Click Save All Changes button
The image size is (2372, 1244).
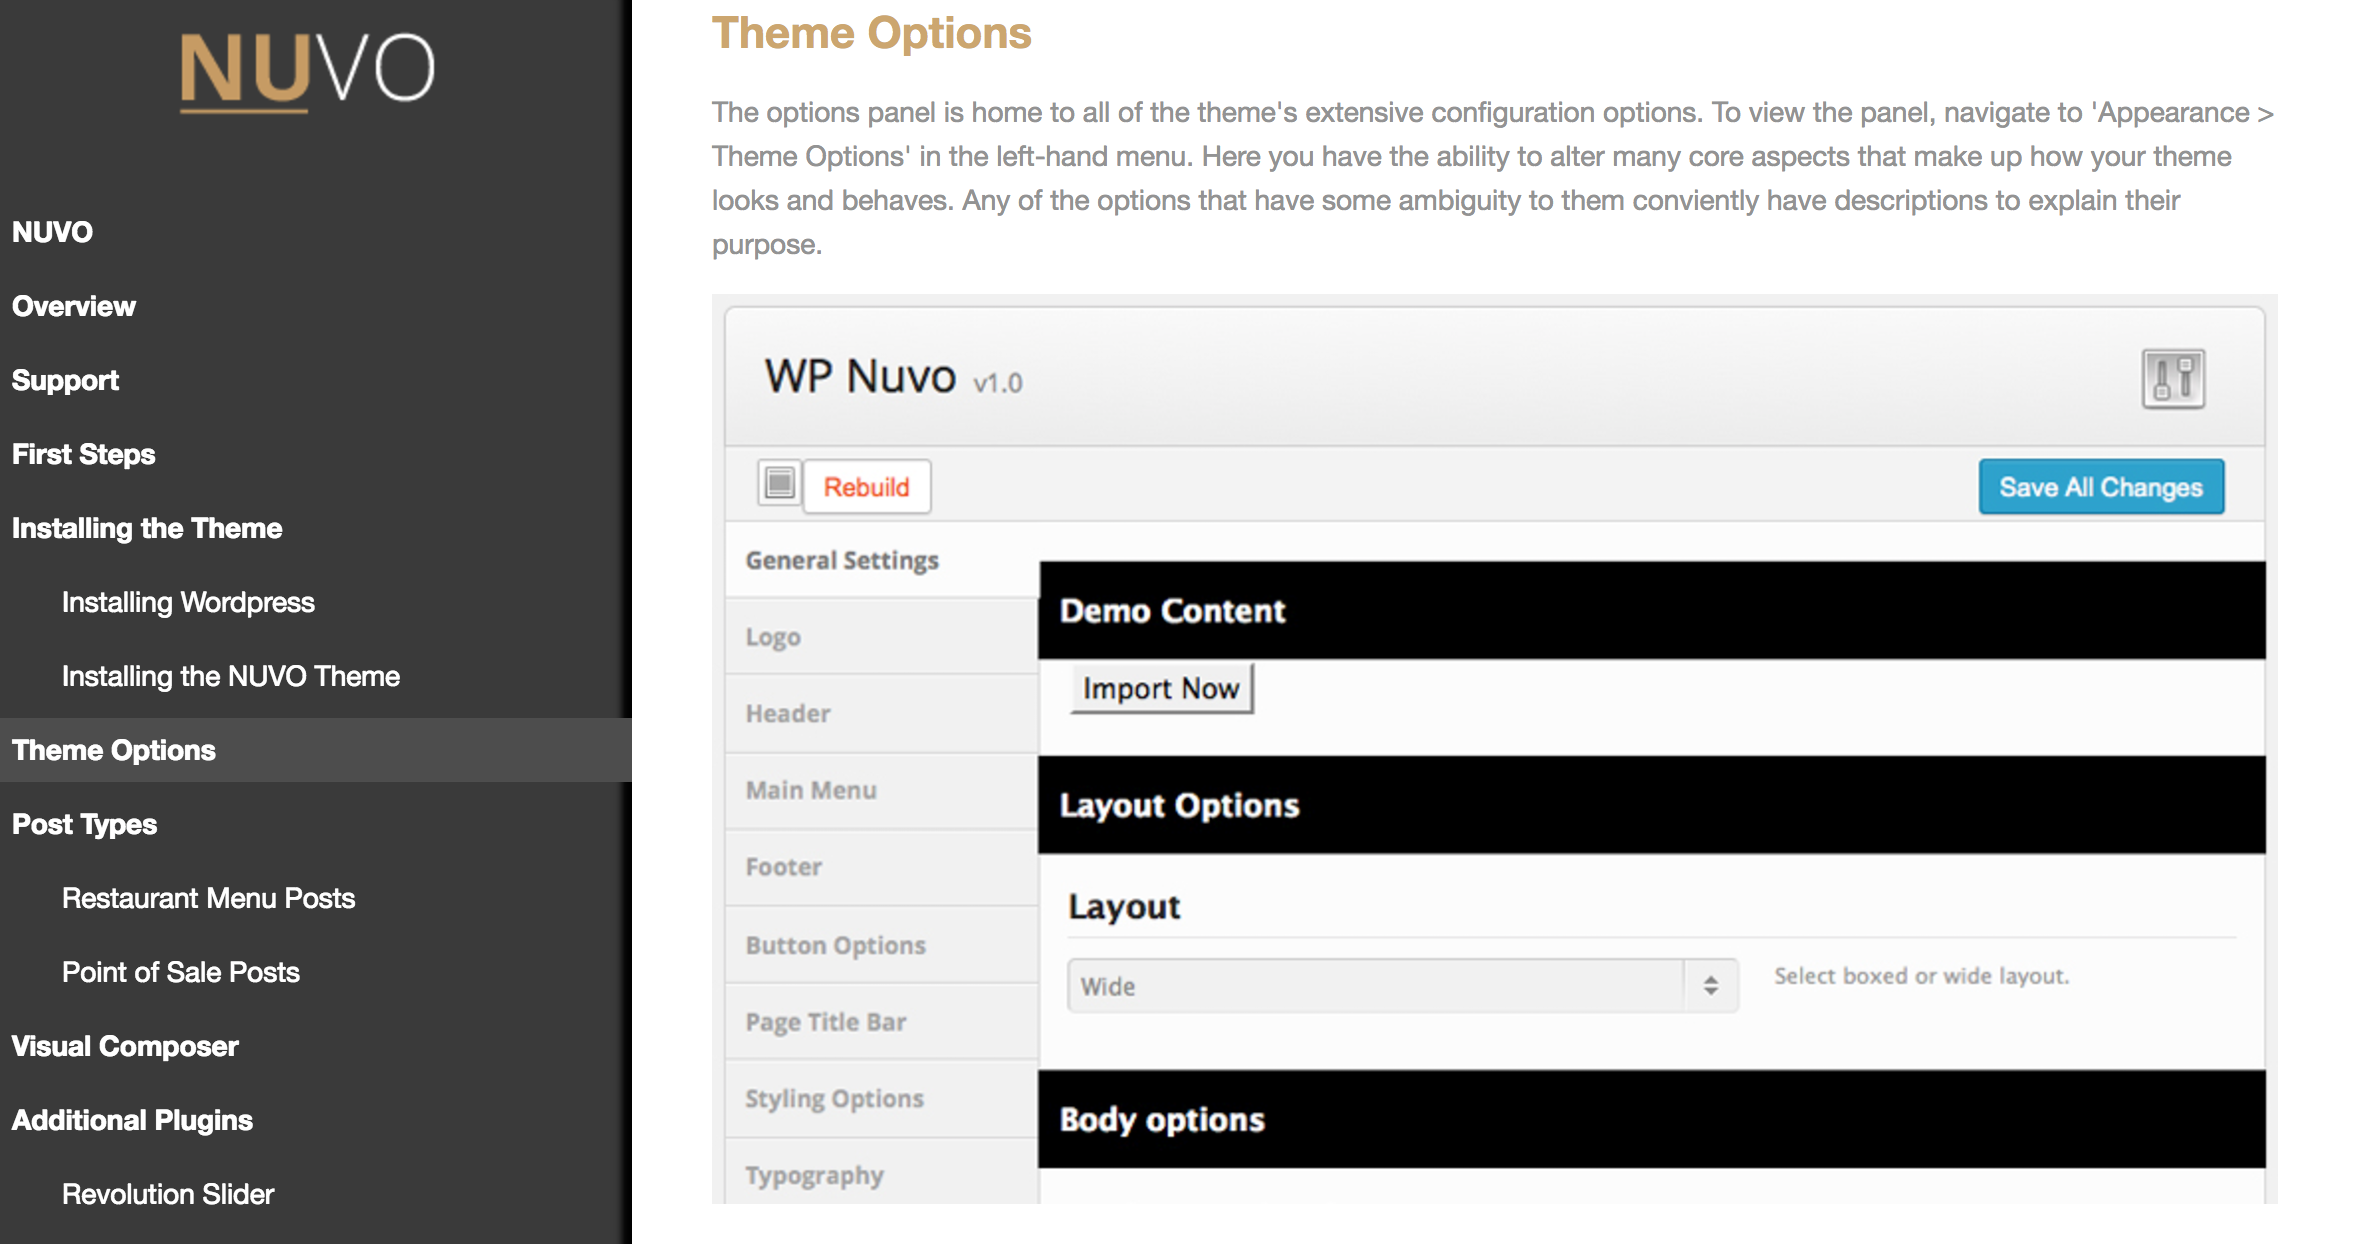click(2100, 487)
